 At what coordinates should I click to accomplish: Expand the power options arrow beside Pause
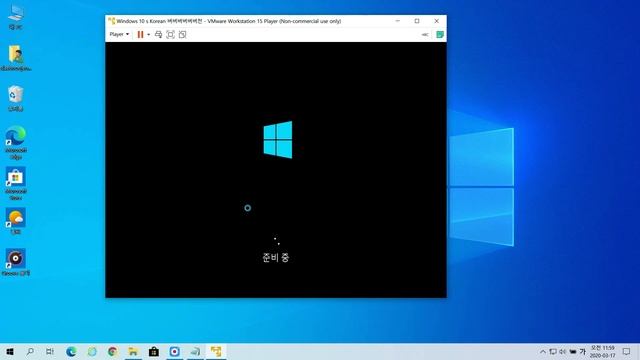149,35
